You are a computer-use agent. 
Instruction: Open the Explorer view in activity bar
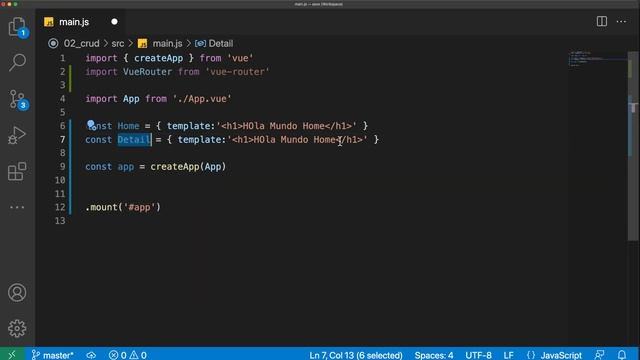[x=17, y=27]
